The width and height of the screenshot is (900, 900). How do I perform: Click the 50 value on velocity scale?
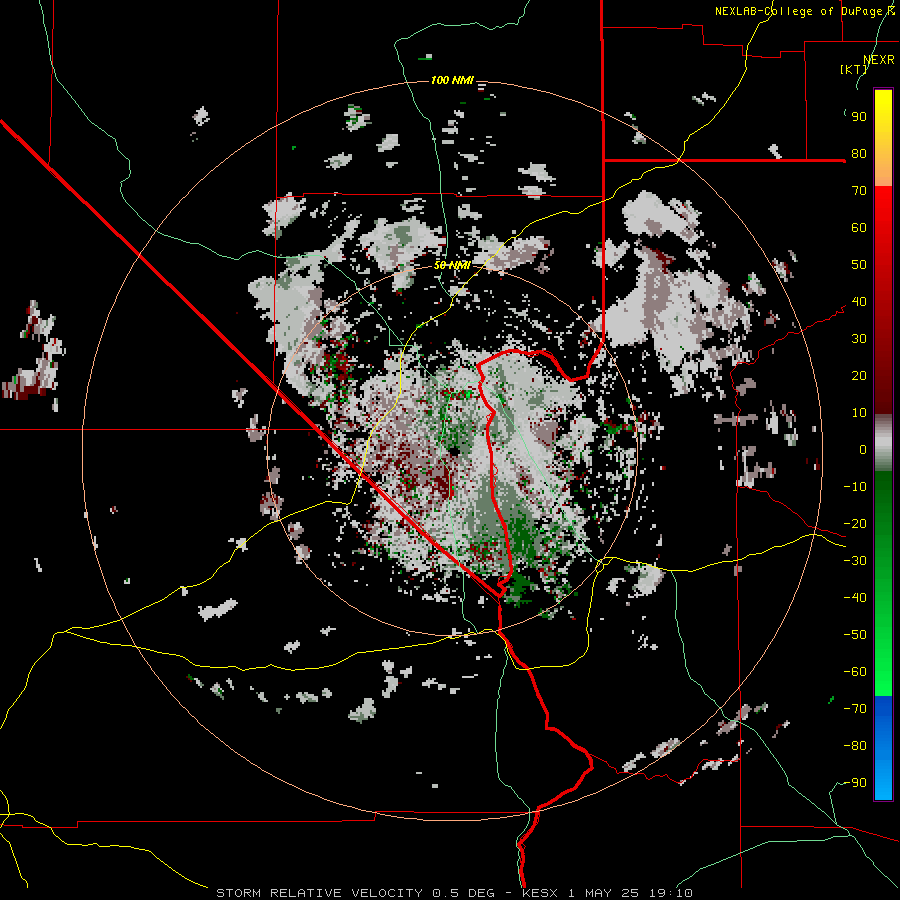(859, 265)
